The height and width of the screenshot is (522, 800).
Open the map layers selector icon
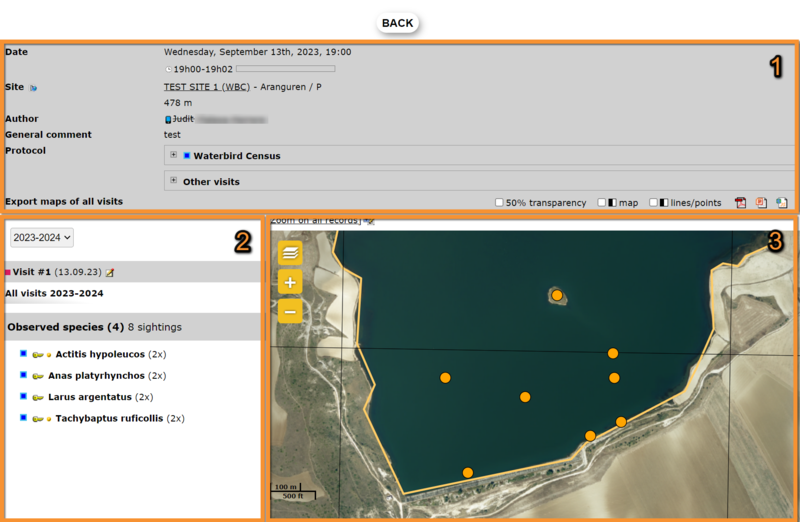290,253
